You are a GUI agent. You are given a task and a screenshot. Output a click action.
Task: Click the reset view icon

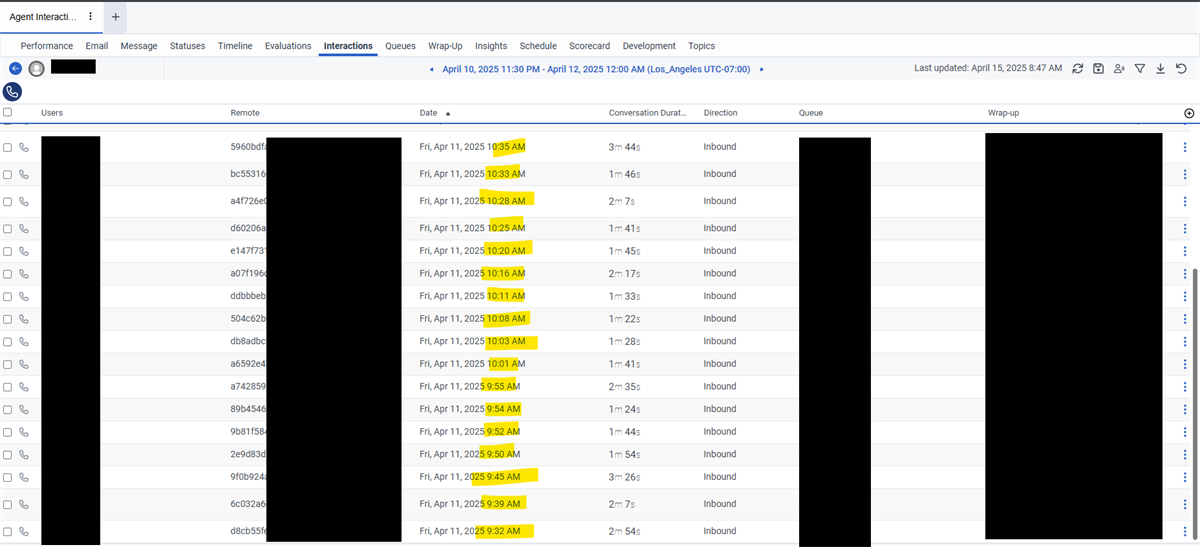1181,68
